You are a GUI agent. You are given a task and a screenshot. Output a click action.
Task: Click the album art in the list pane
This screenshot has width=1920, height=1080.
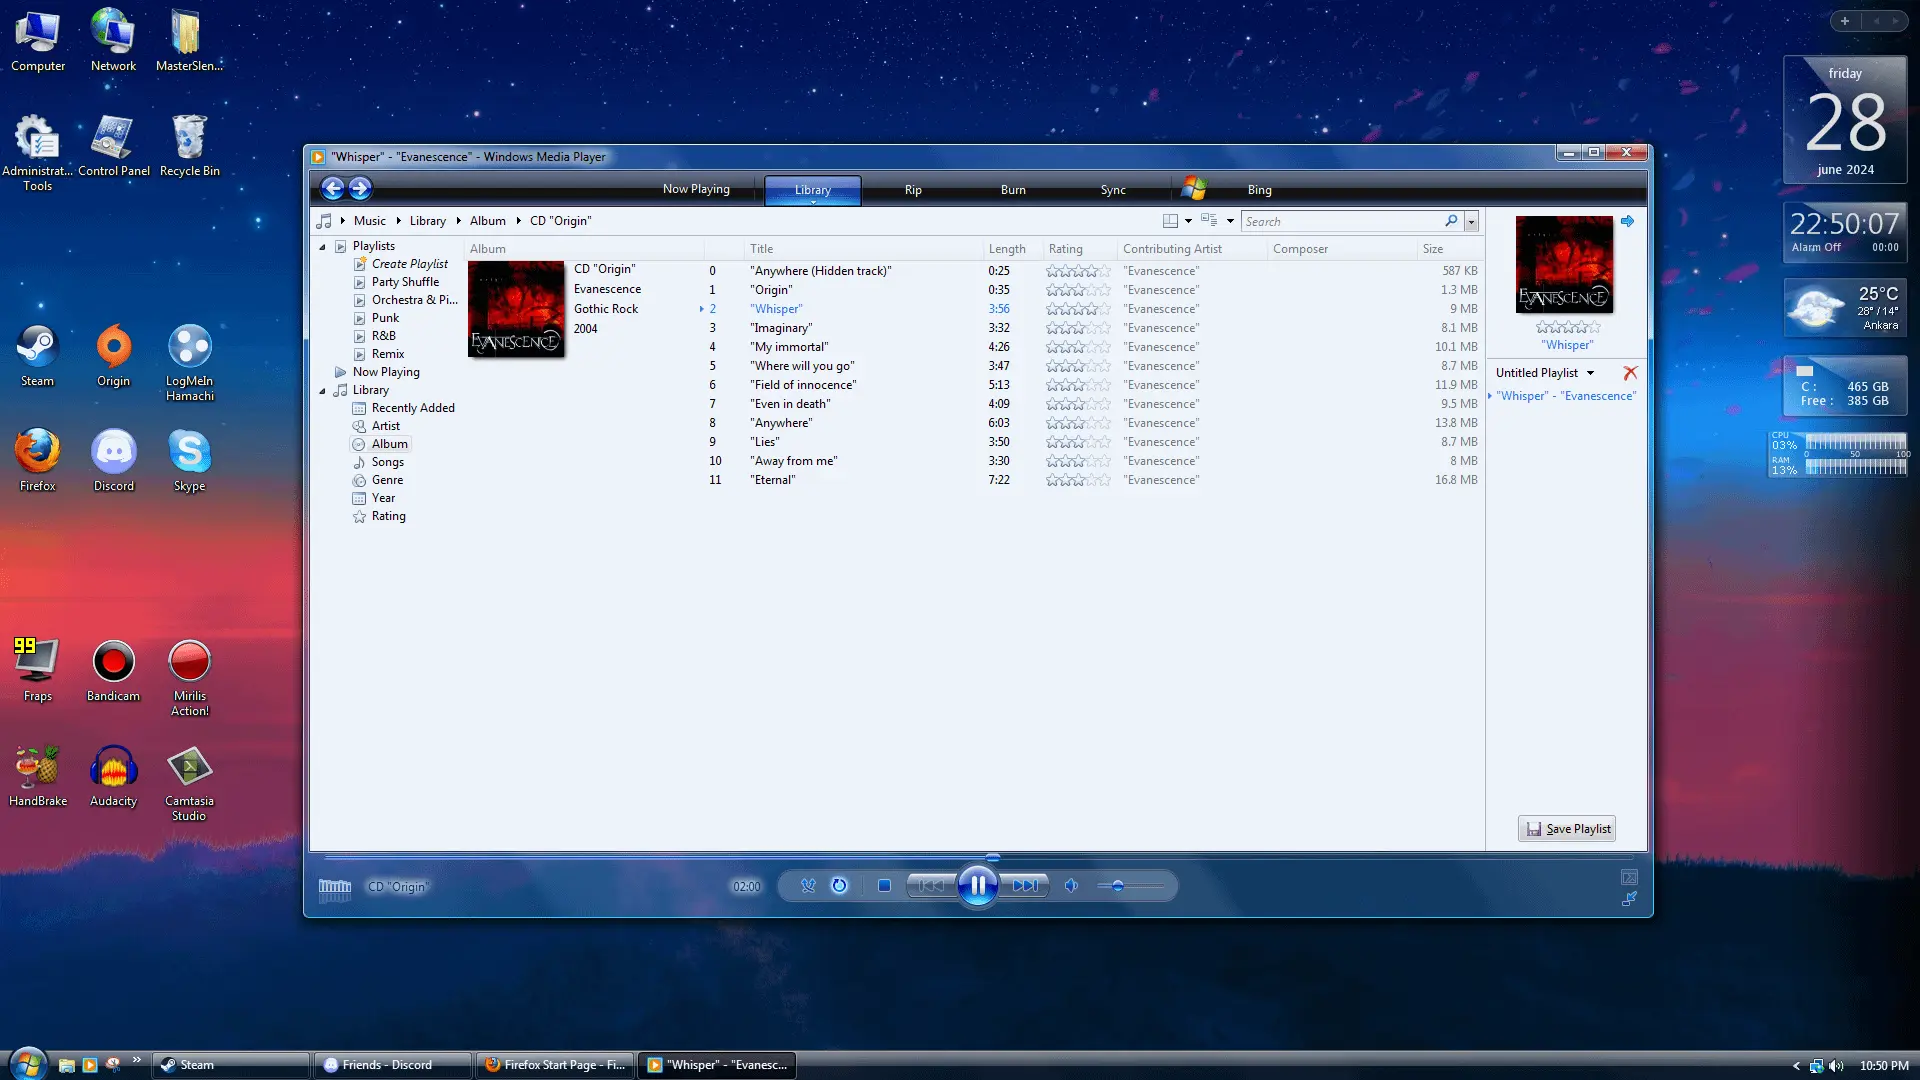point(1564,264)
